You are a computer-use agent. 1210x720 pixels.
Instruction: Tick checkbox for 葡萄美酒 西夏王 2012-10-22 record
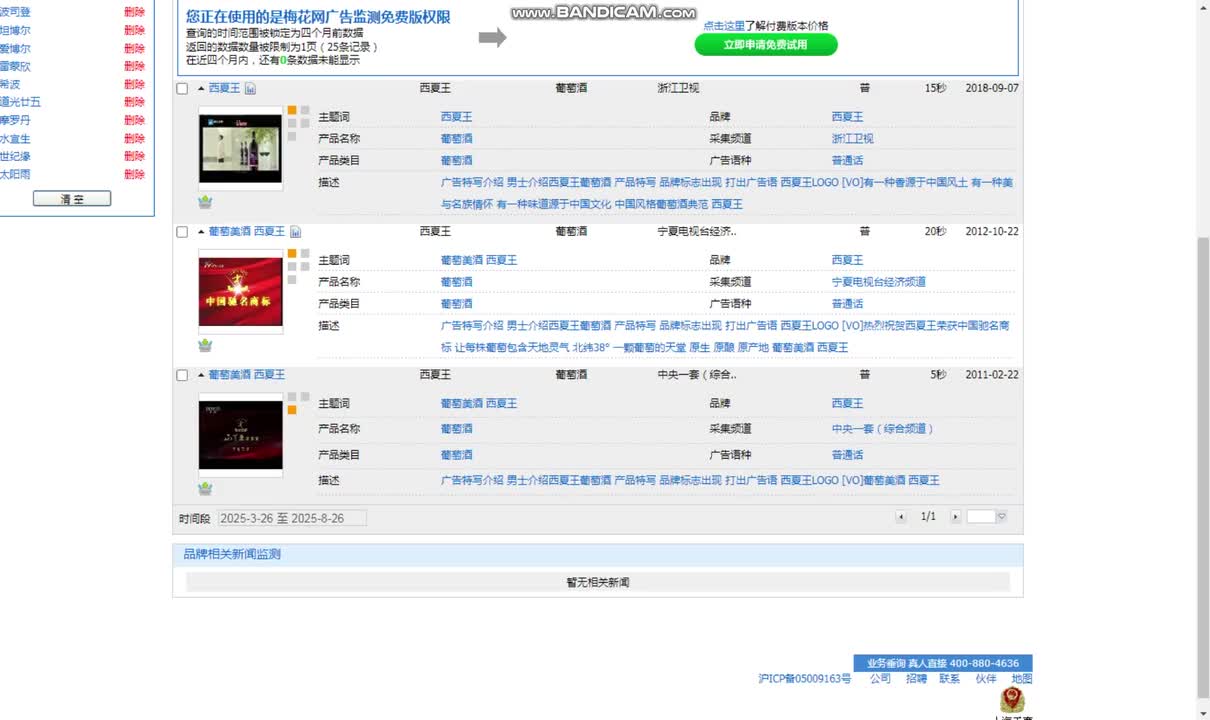(x=182, y=232)
